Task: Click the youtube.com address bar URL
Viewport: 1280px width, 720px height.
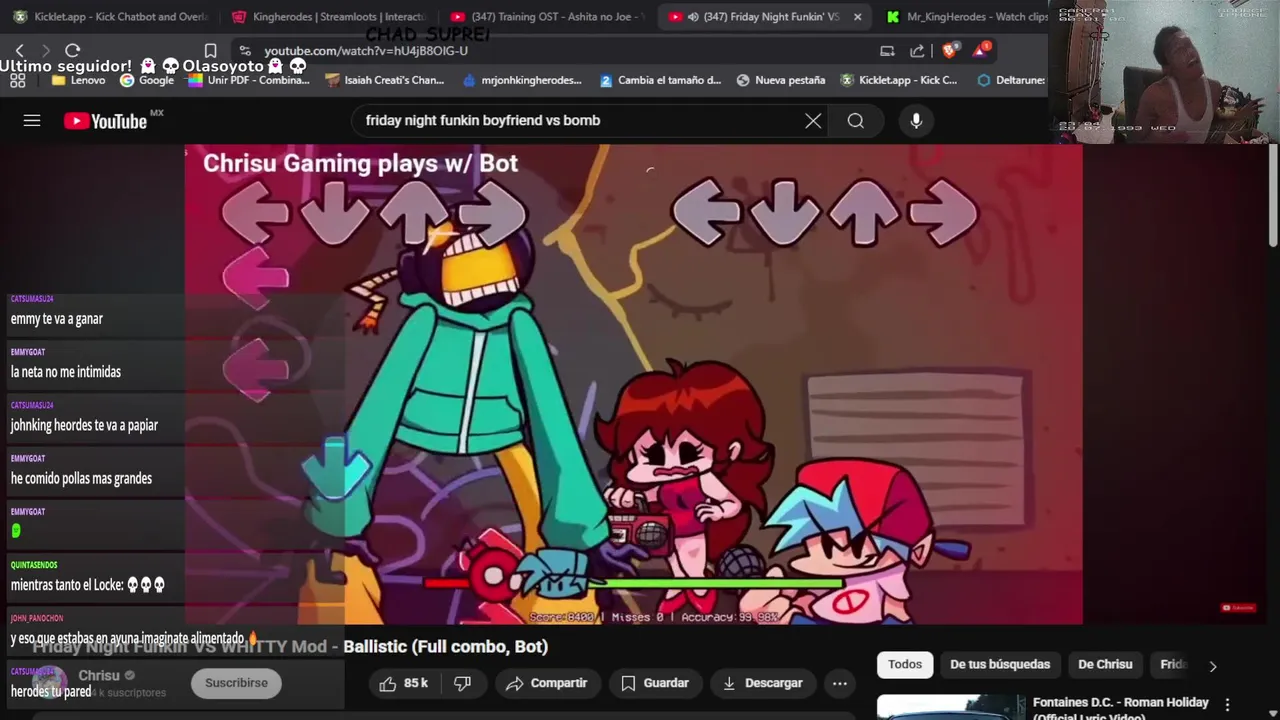Action: point(366,51)
